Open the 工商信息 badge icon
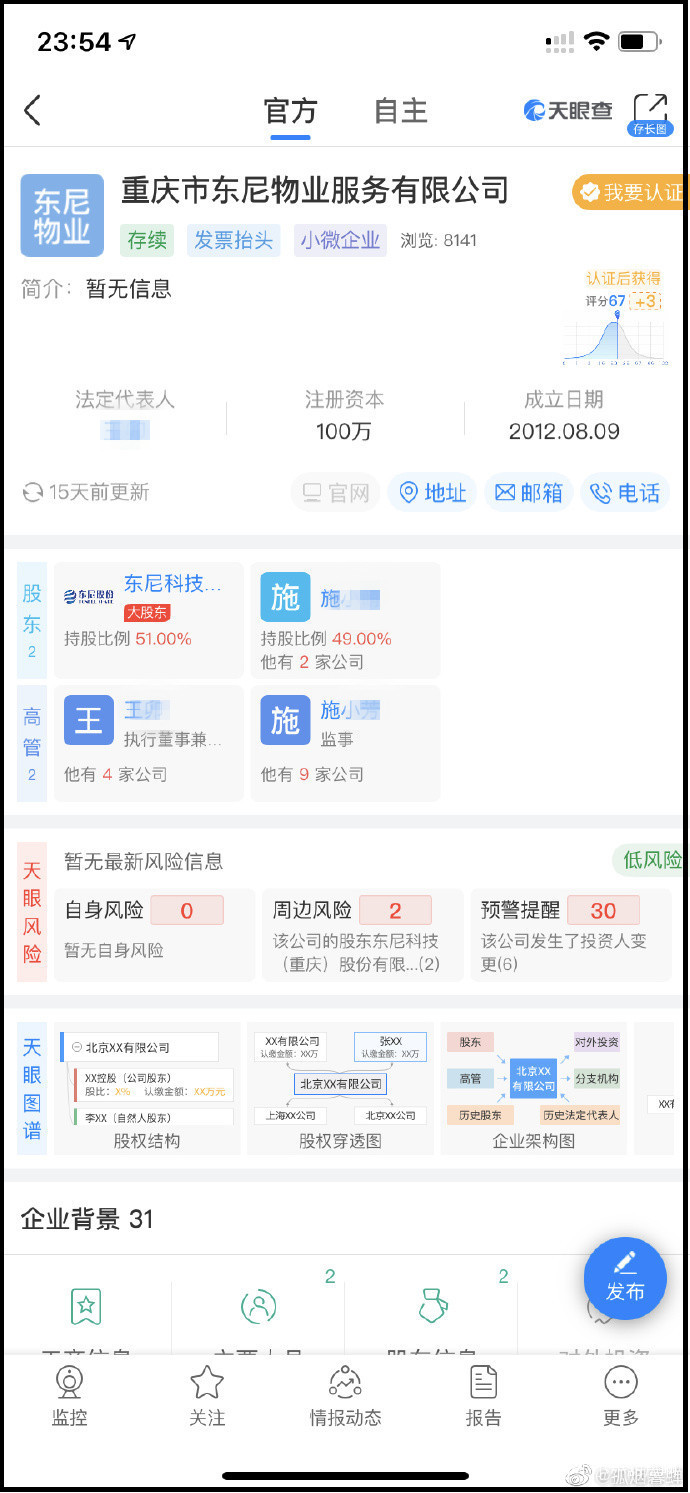This screenshot has width=690, height=1493. point(86,1306)
